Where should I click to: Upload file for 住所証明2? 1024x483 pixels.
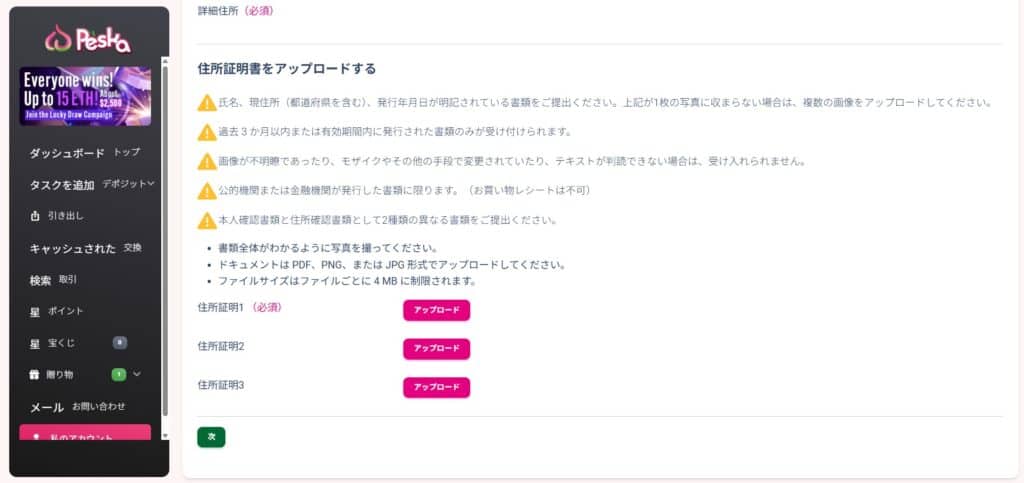[x=436, y=349]
